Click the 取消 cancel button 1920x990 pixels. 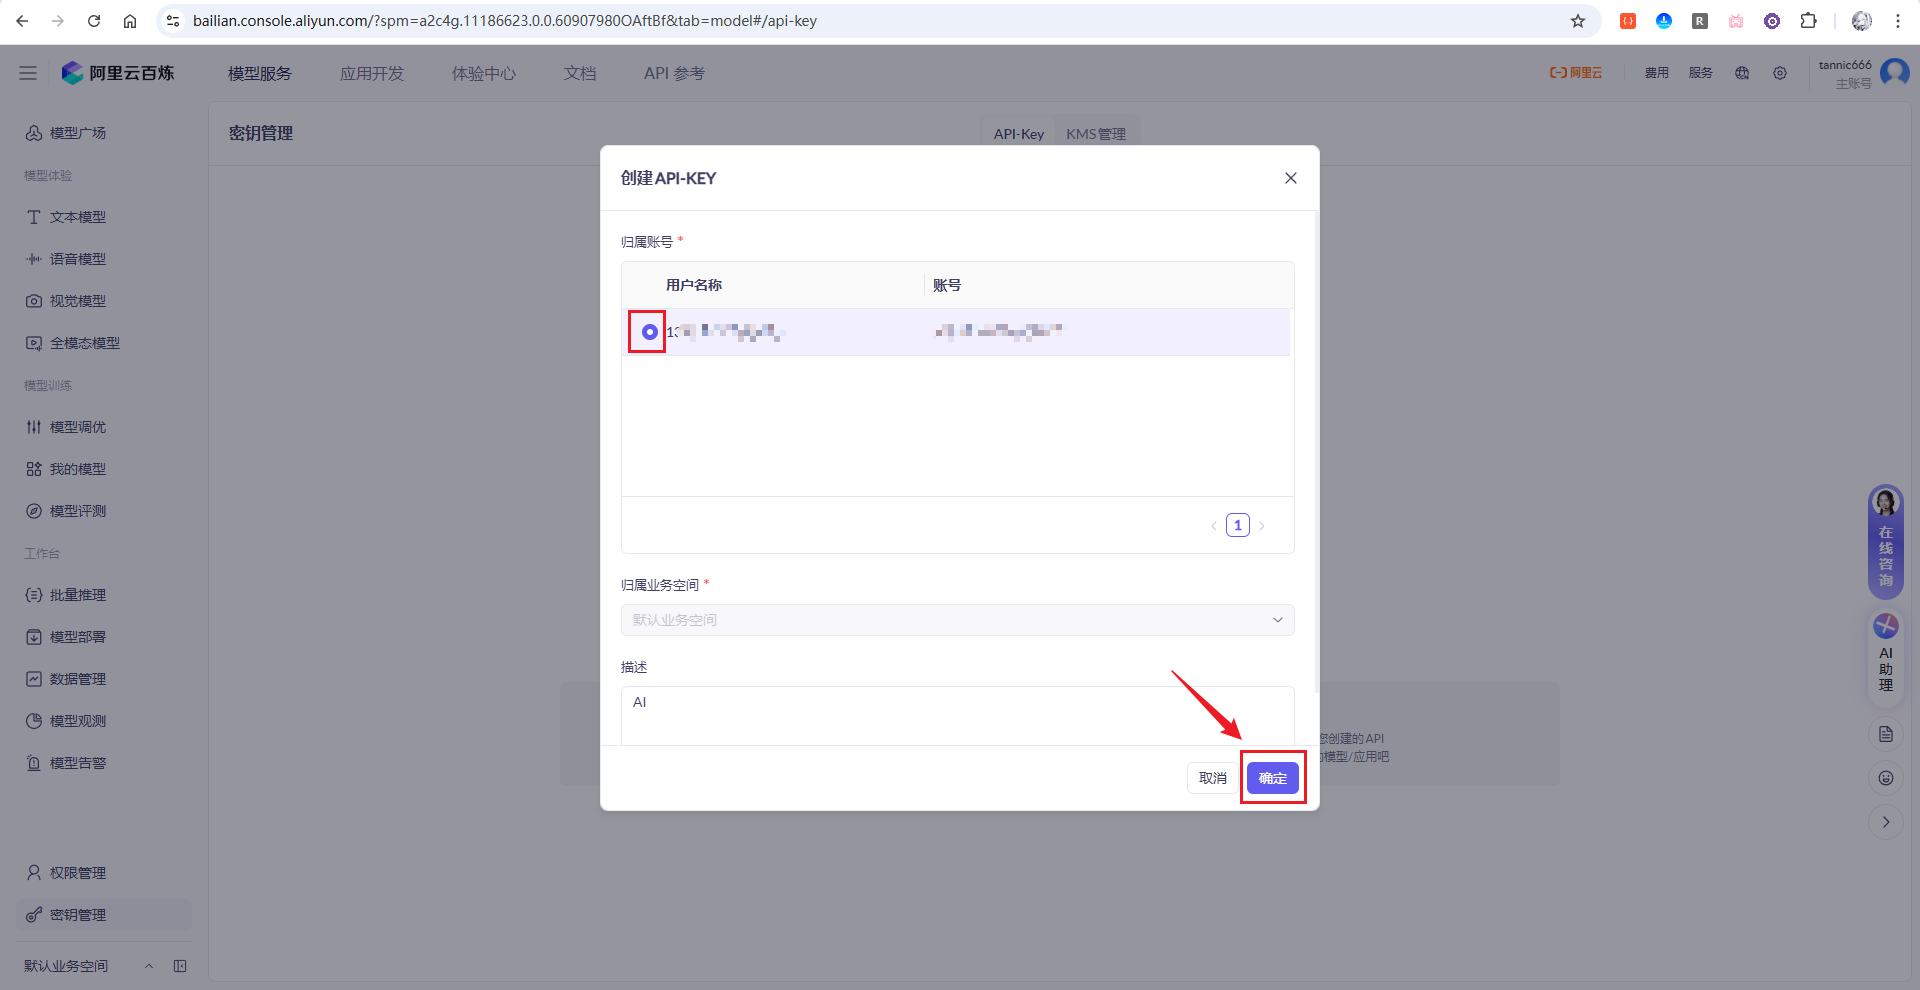click(1213, 778)
